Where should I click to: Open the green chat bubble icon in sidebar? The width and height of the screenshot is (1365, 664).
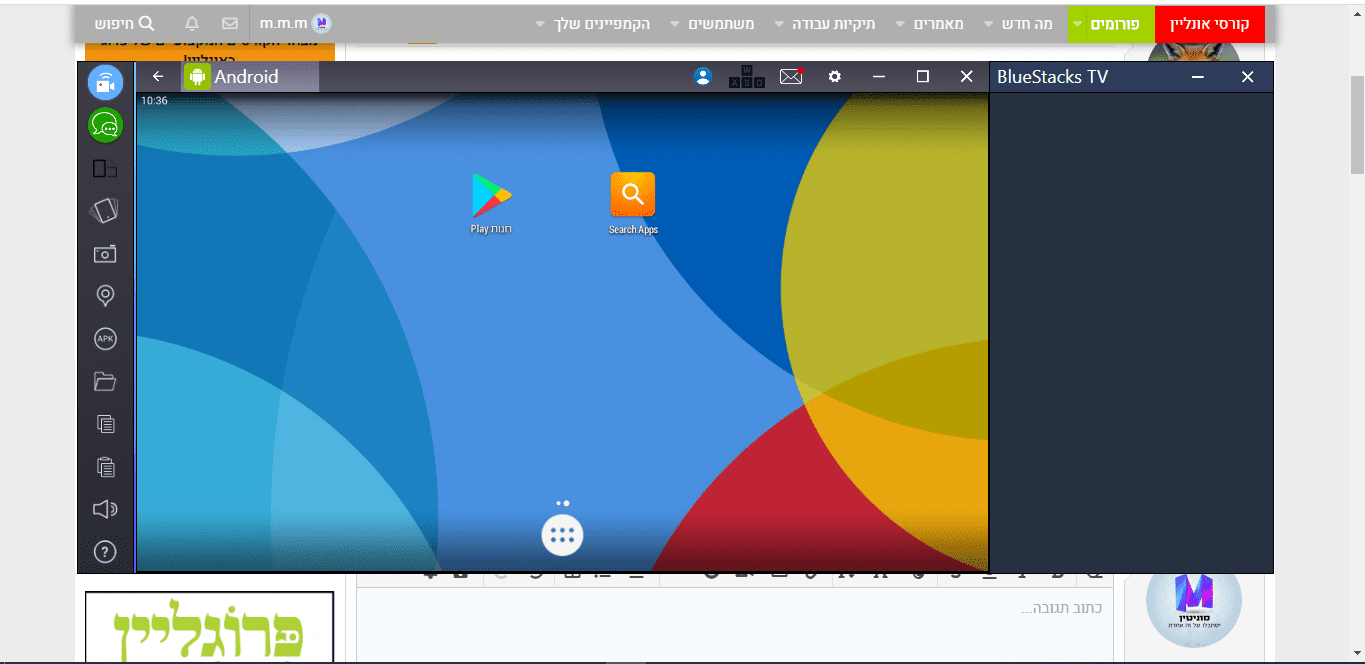point(105,125)
